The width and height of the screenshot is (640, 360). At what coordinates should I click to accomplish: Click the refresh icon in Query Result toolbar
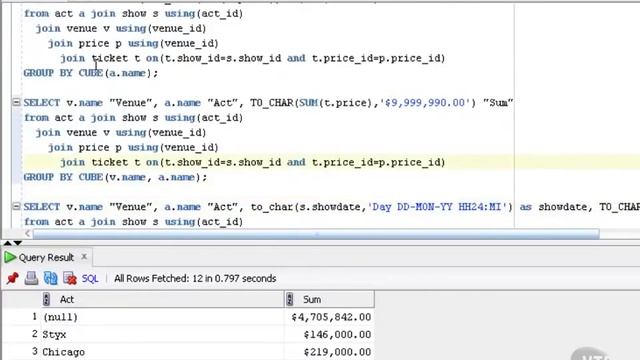(51, 278)
